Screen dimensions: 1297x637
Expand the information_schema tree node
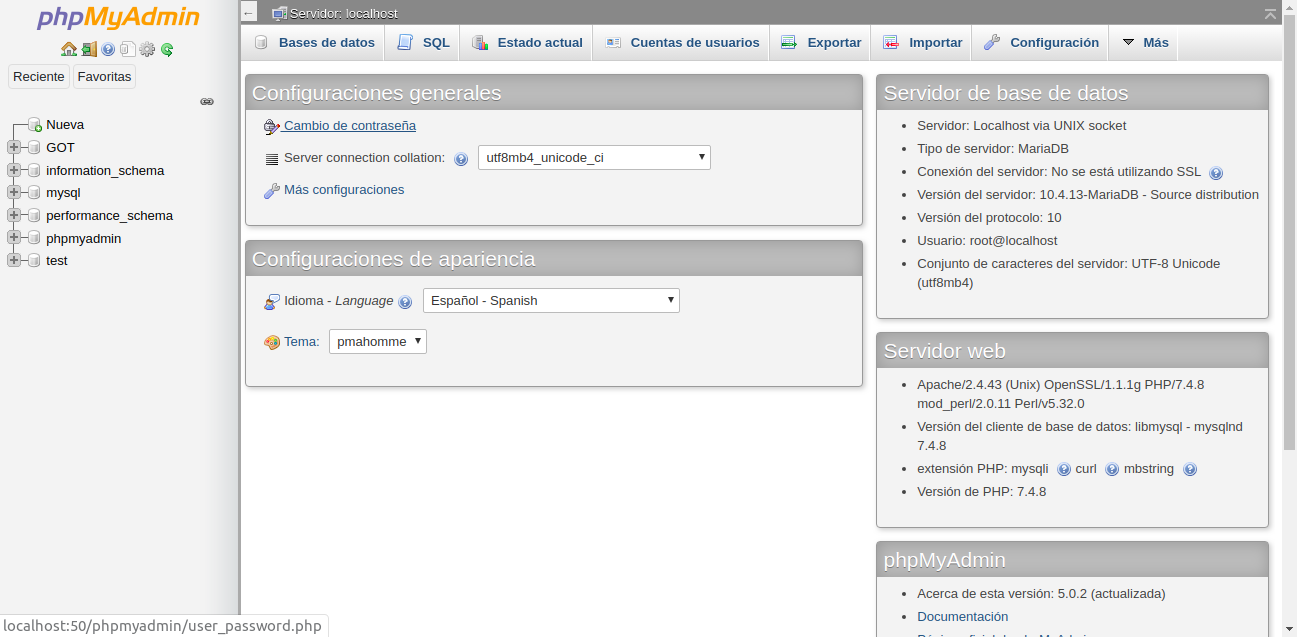tap(14, 170)
